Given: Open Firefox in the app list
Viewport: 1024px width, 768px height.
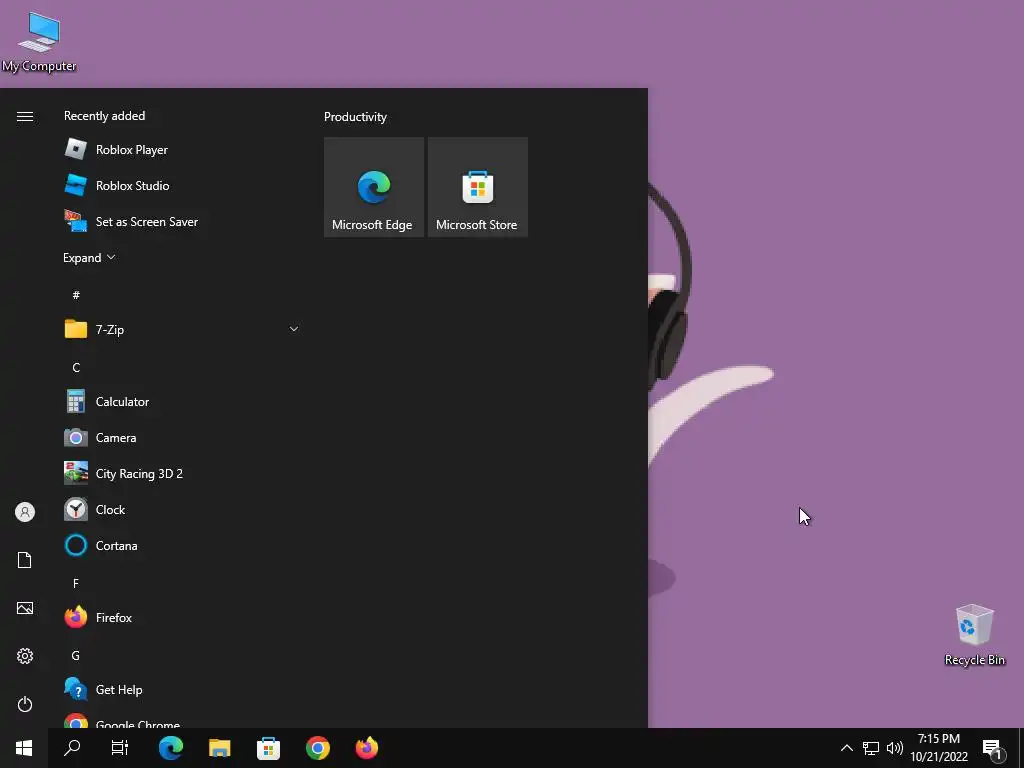Looking at the screenshot, I should point(182,617).
